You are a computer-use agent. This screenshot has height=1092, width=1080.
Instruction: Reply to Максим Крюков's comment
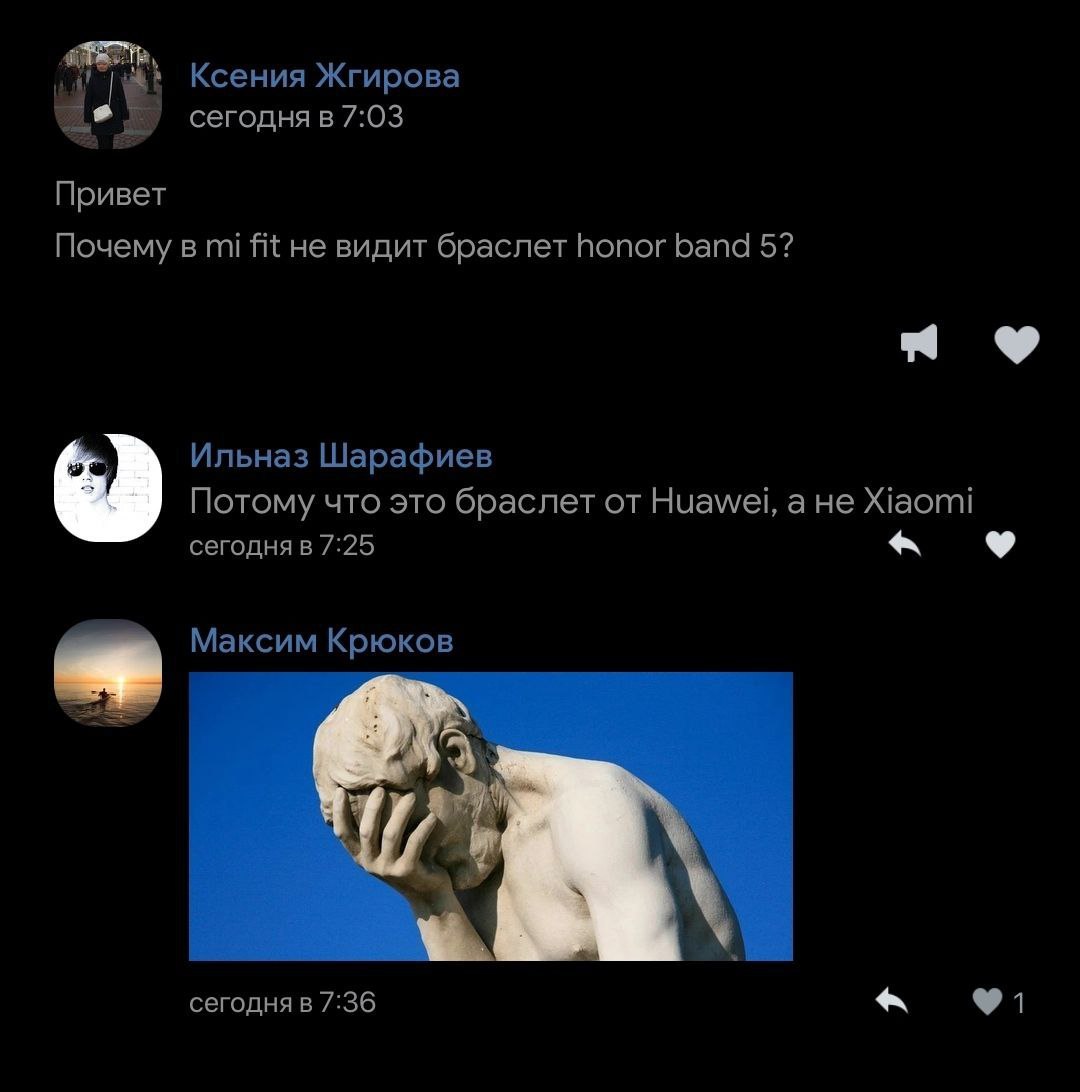coord(891,1001)
